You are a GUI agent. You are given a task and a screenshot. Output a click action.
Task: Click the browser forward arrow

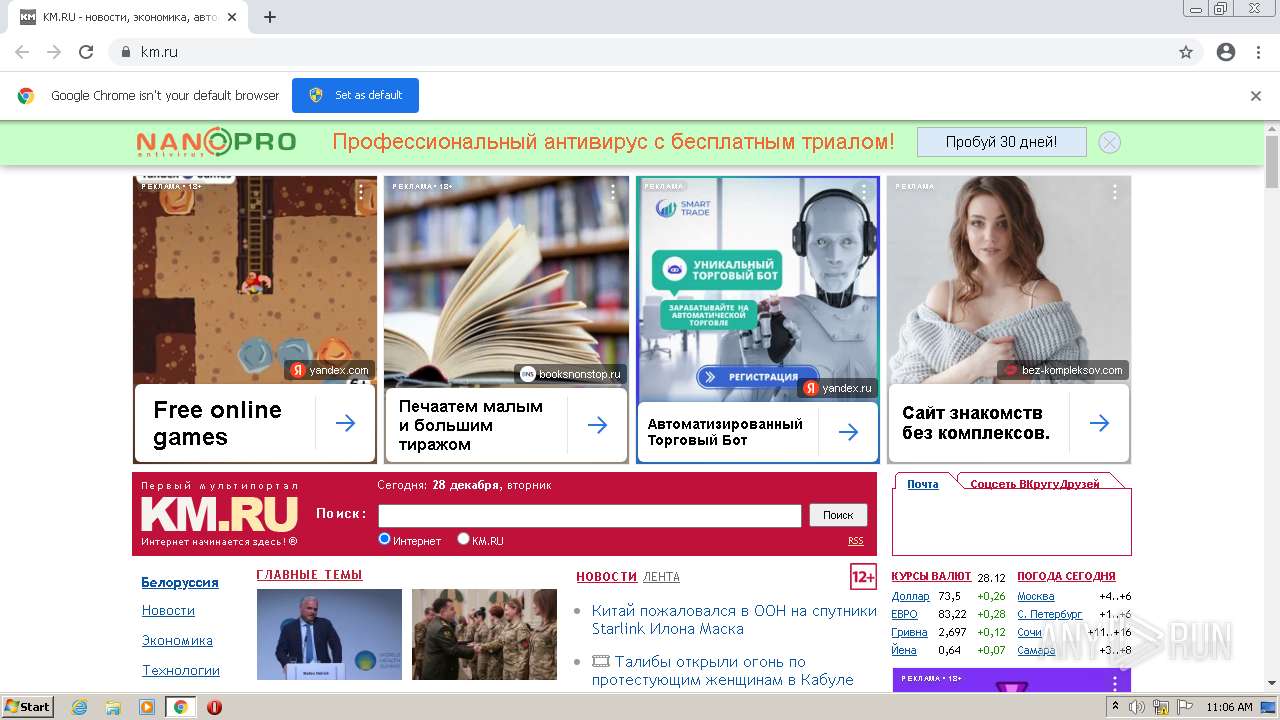(54, 52)
